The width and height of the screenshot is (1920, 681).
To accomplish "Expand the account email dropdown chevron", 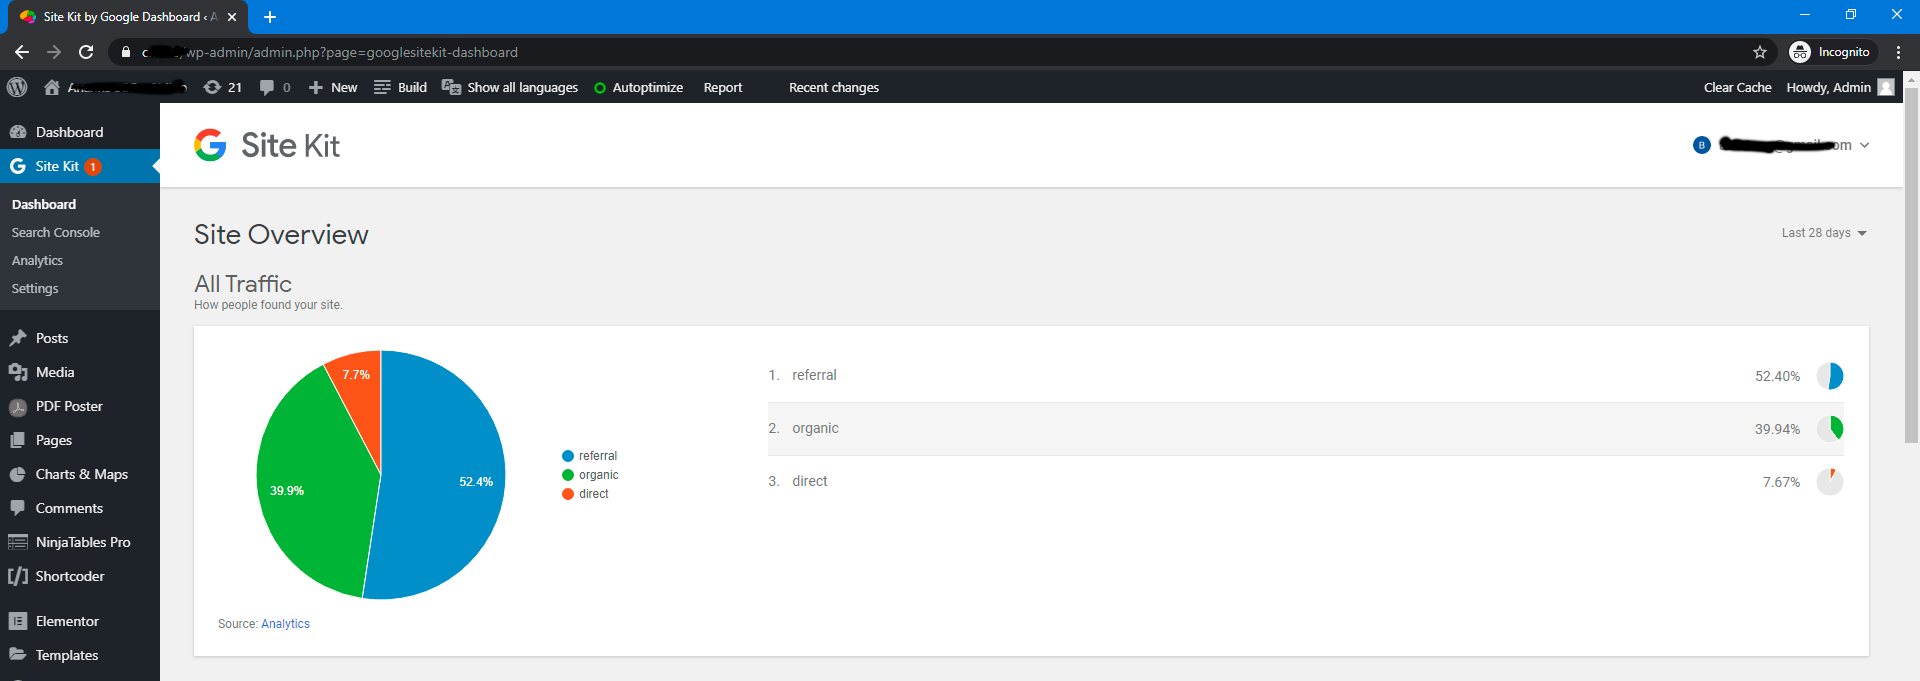I will click(x=1864, y=145).
